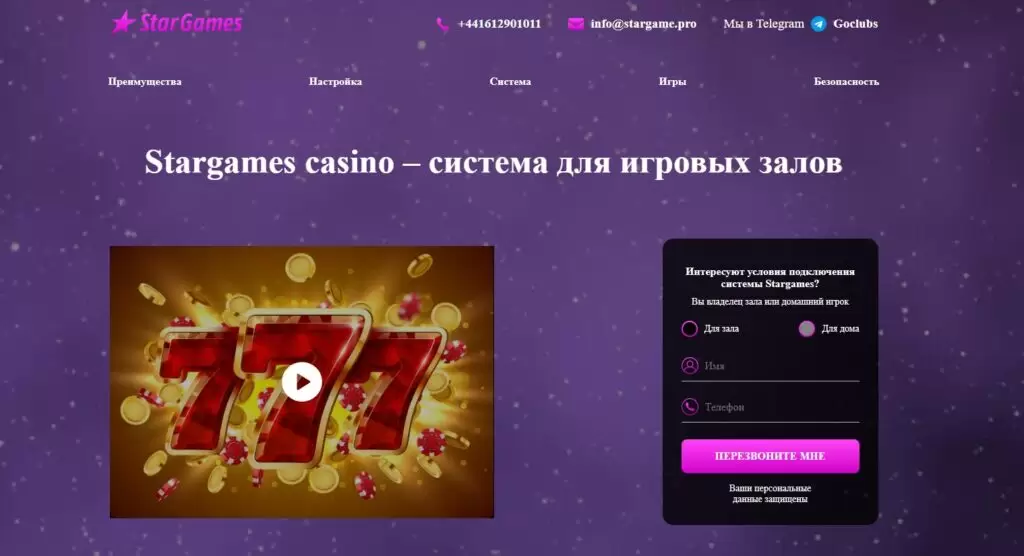Click the pink envelope email icon
The image size is (1024, 556).
point(575,24)
